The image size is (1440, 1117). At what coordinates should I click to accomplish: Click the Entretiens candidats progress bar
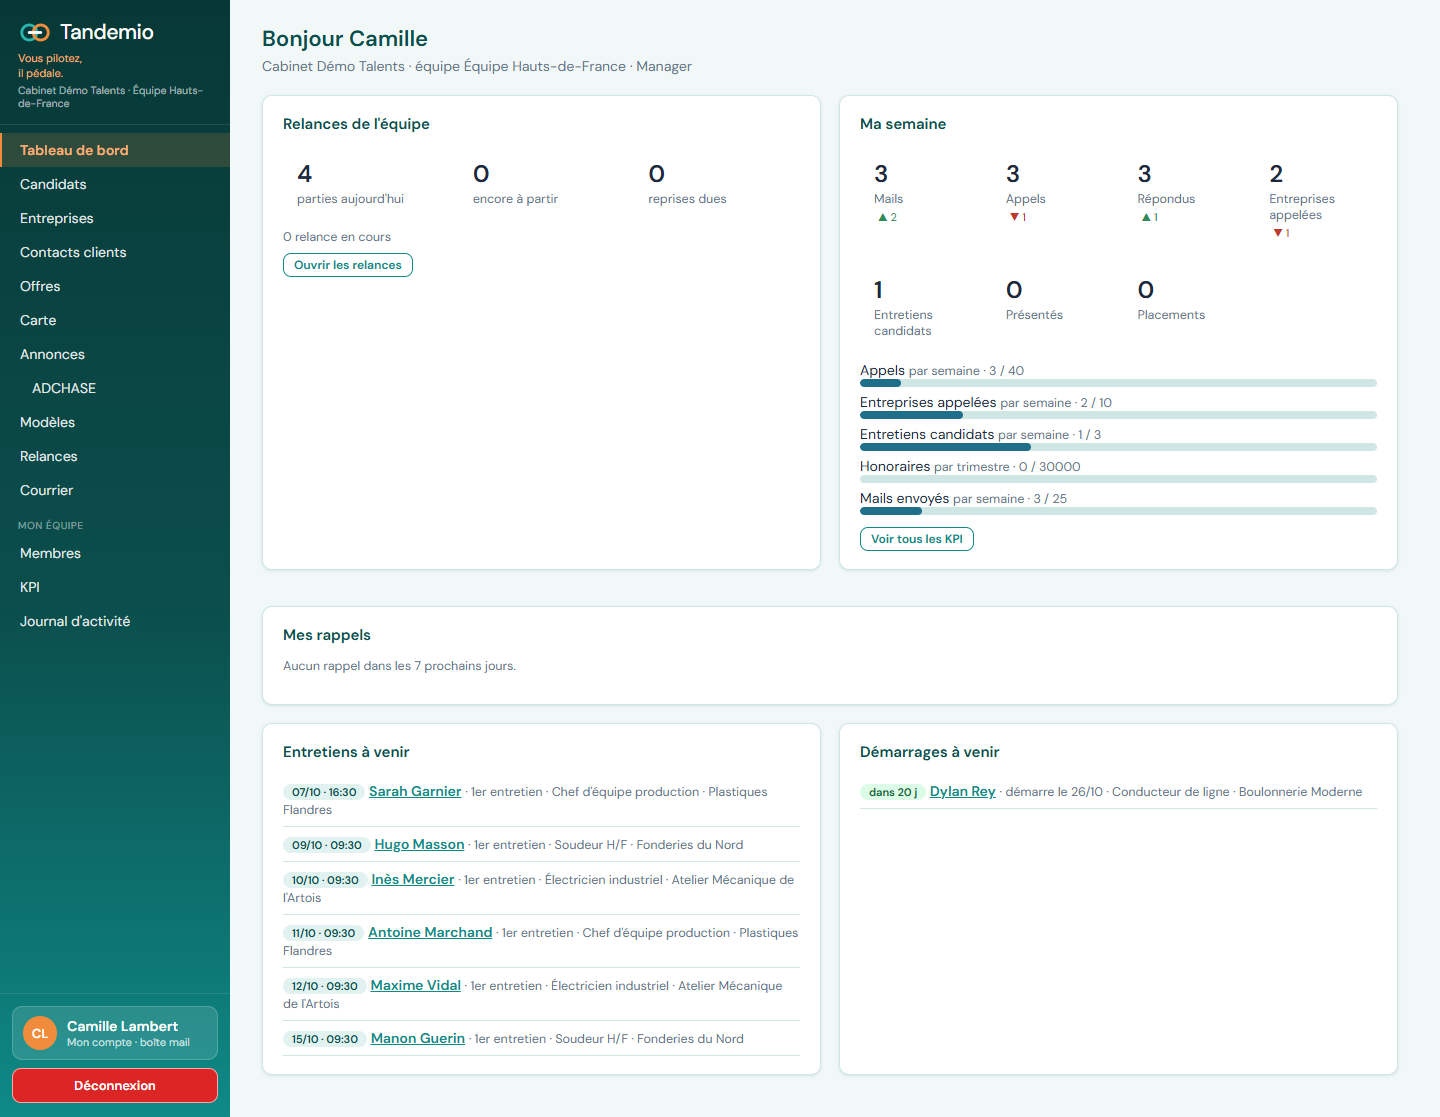tap(1118, 447)
